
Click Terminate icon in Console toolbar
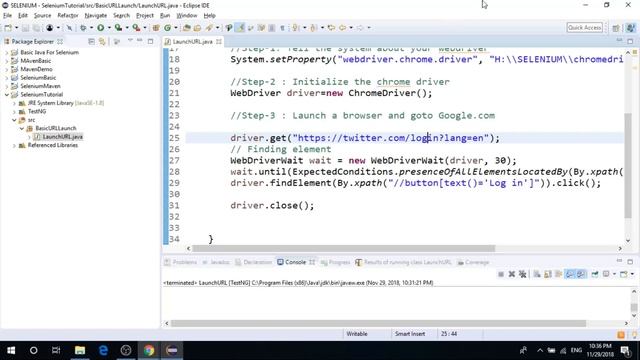coord(501,274)
